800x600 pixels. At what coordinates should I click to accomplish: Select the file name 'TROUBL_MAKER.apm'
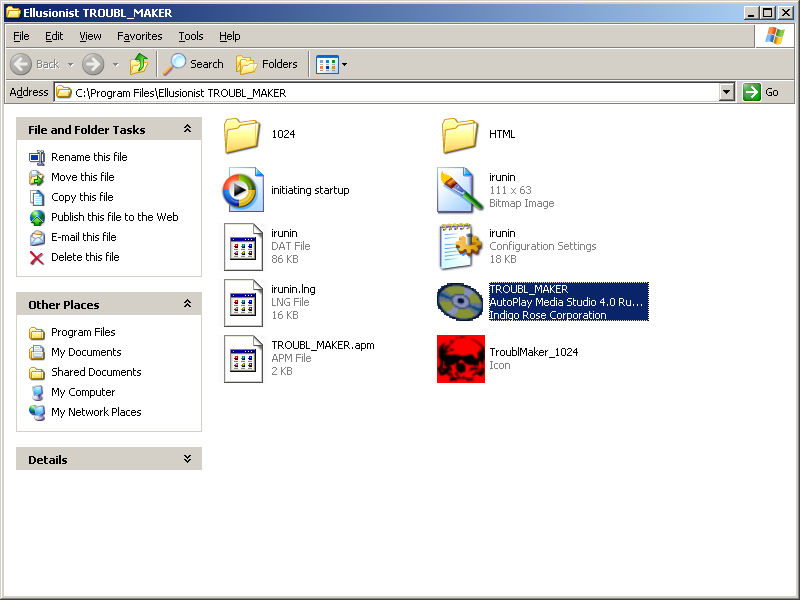(323, 345)
